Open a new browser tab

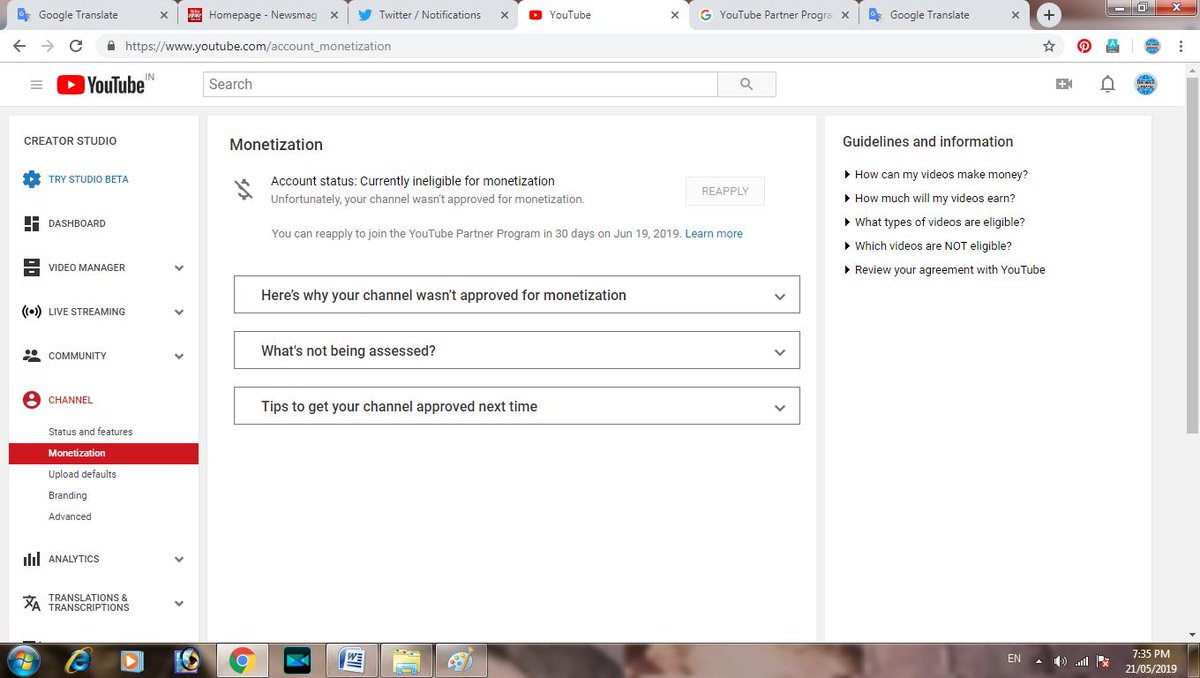pos(1049,15)
